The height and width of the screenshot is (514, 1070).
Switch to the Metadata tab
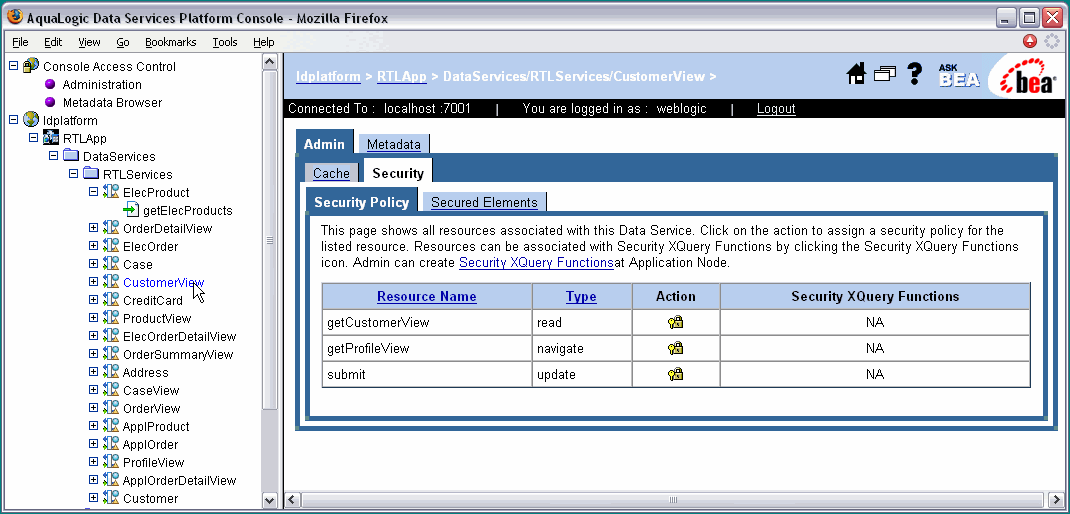tap(394, 144)
